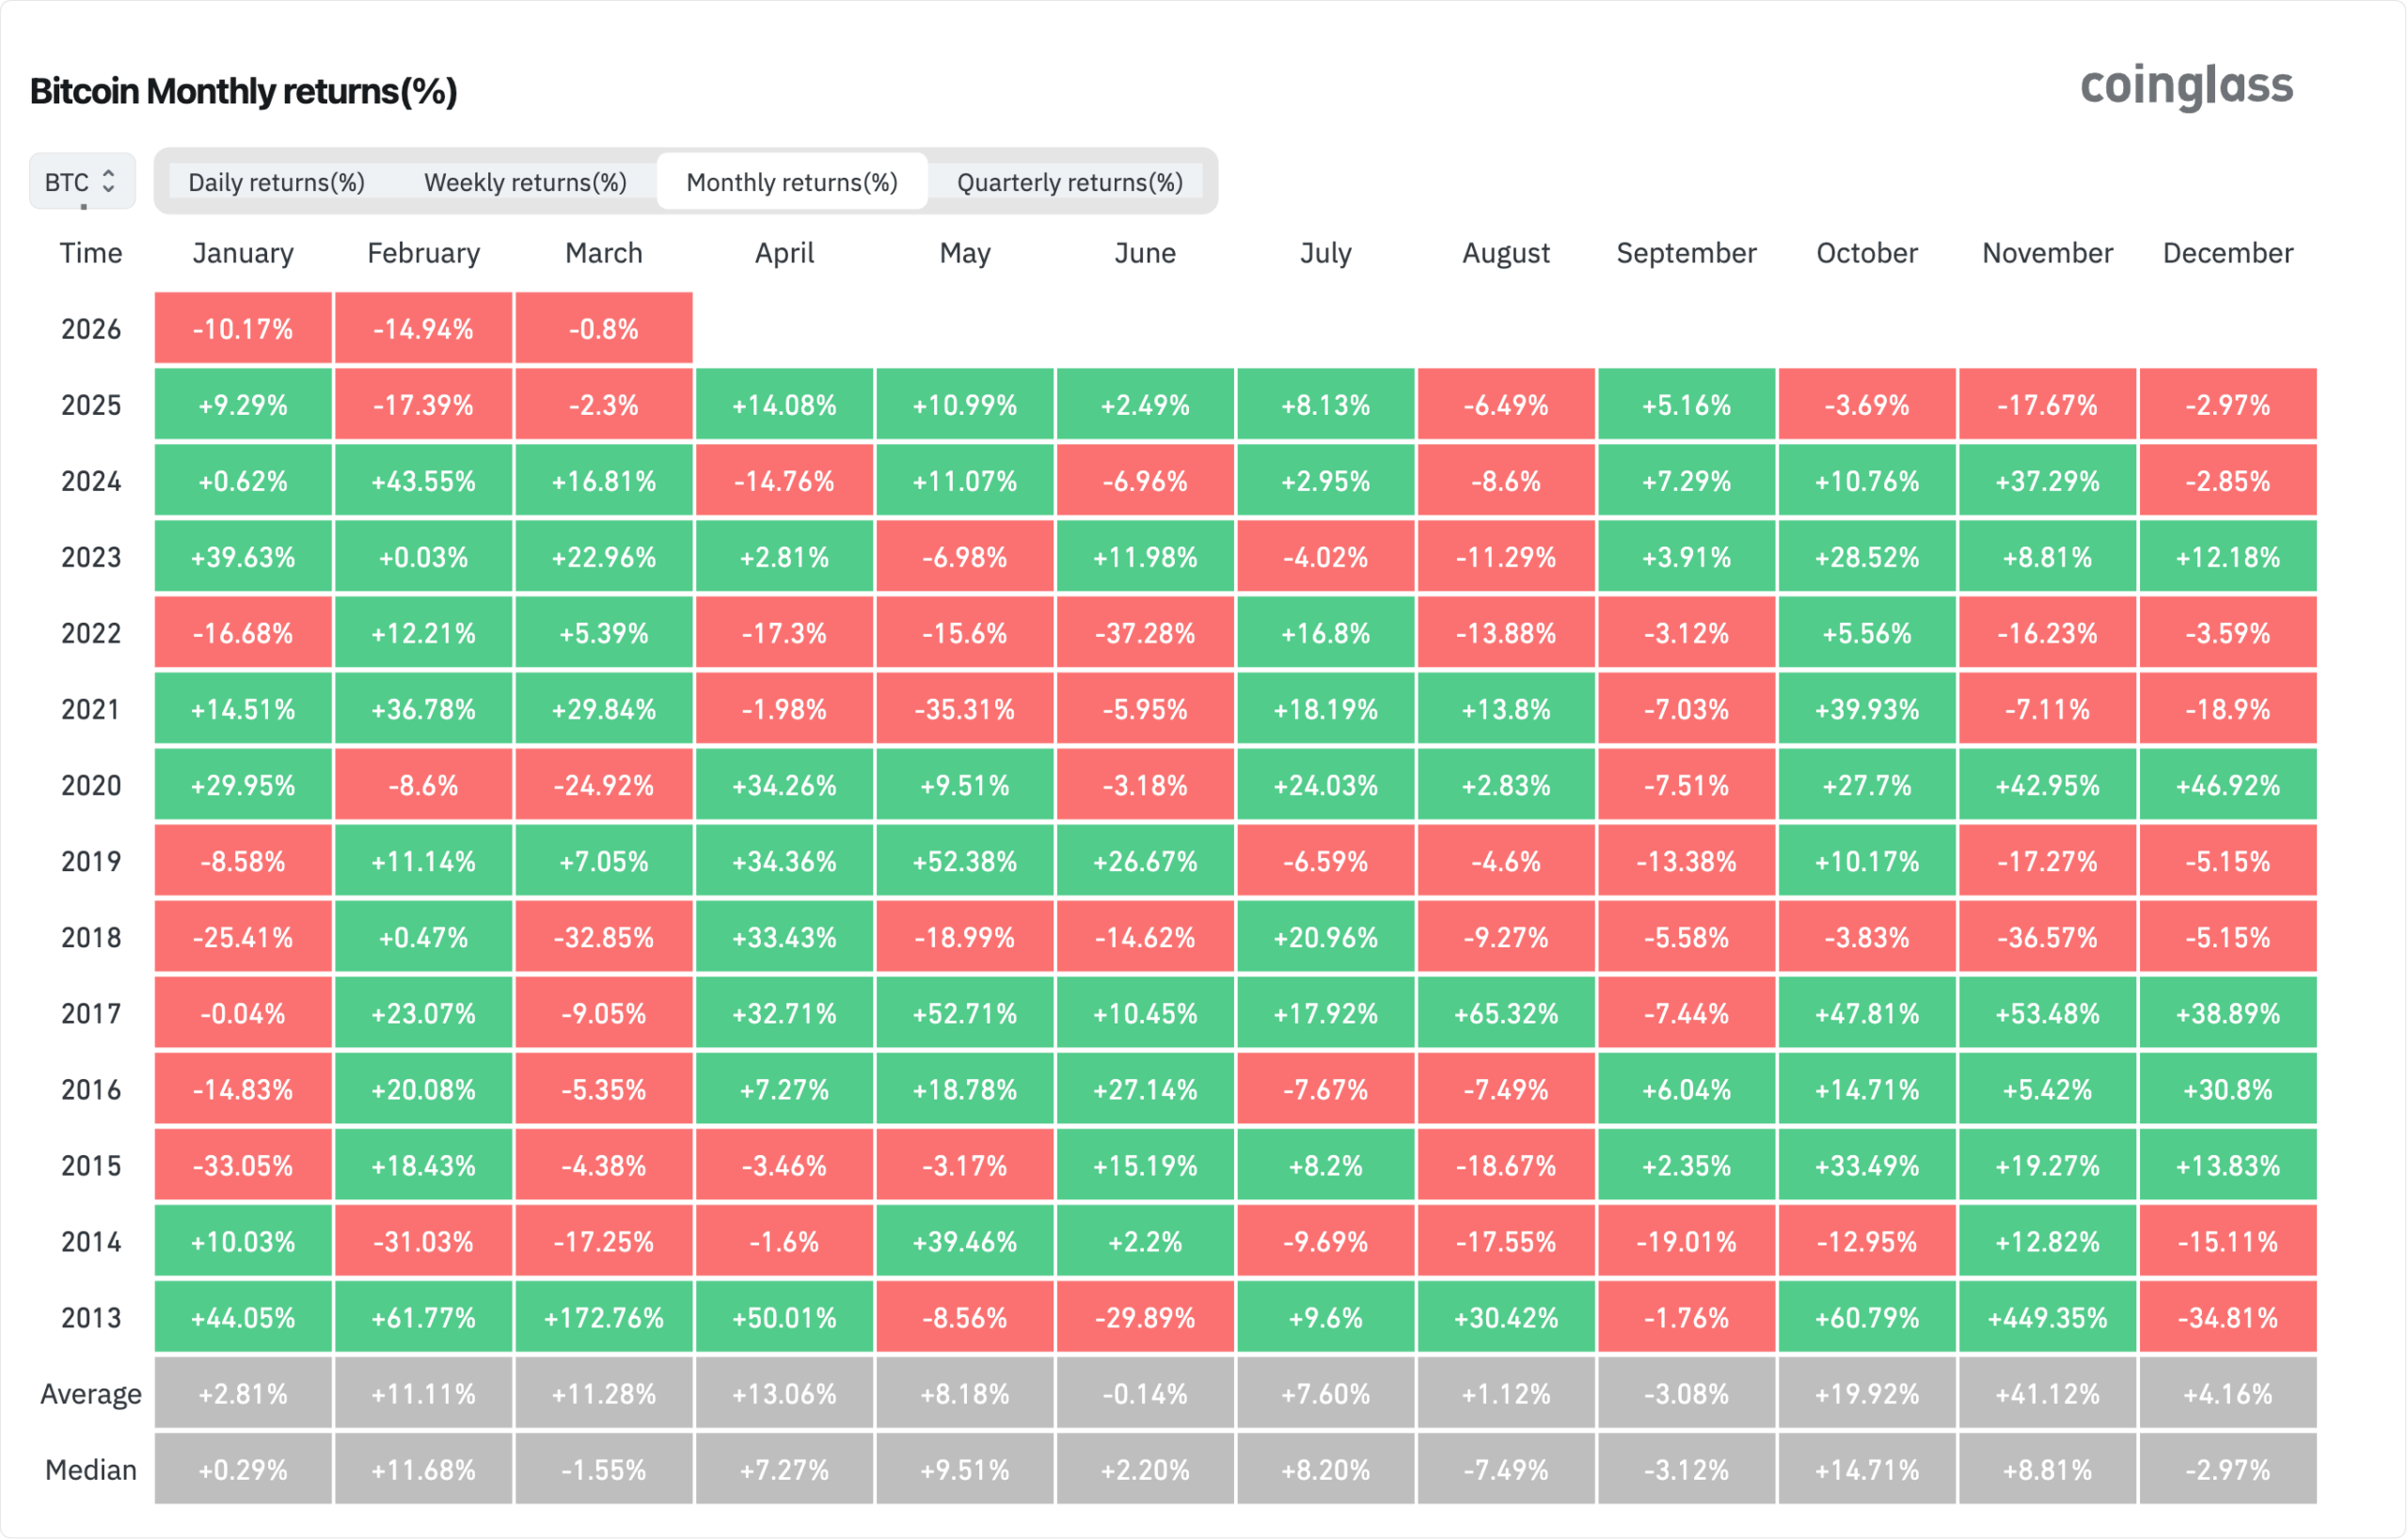Screen dimensions: 2408x1539
Task: Switch to Weekly returns(%) tab
Action: point(525,182)
